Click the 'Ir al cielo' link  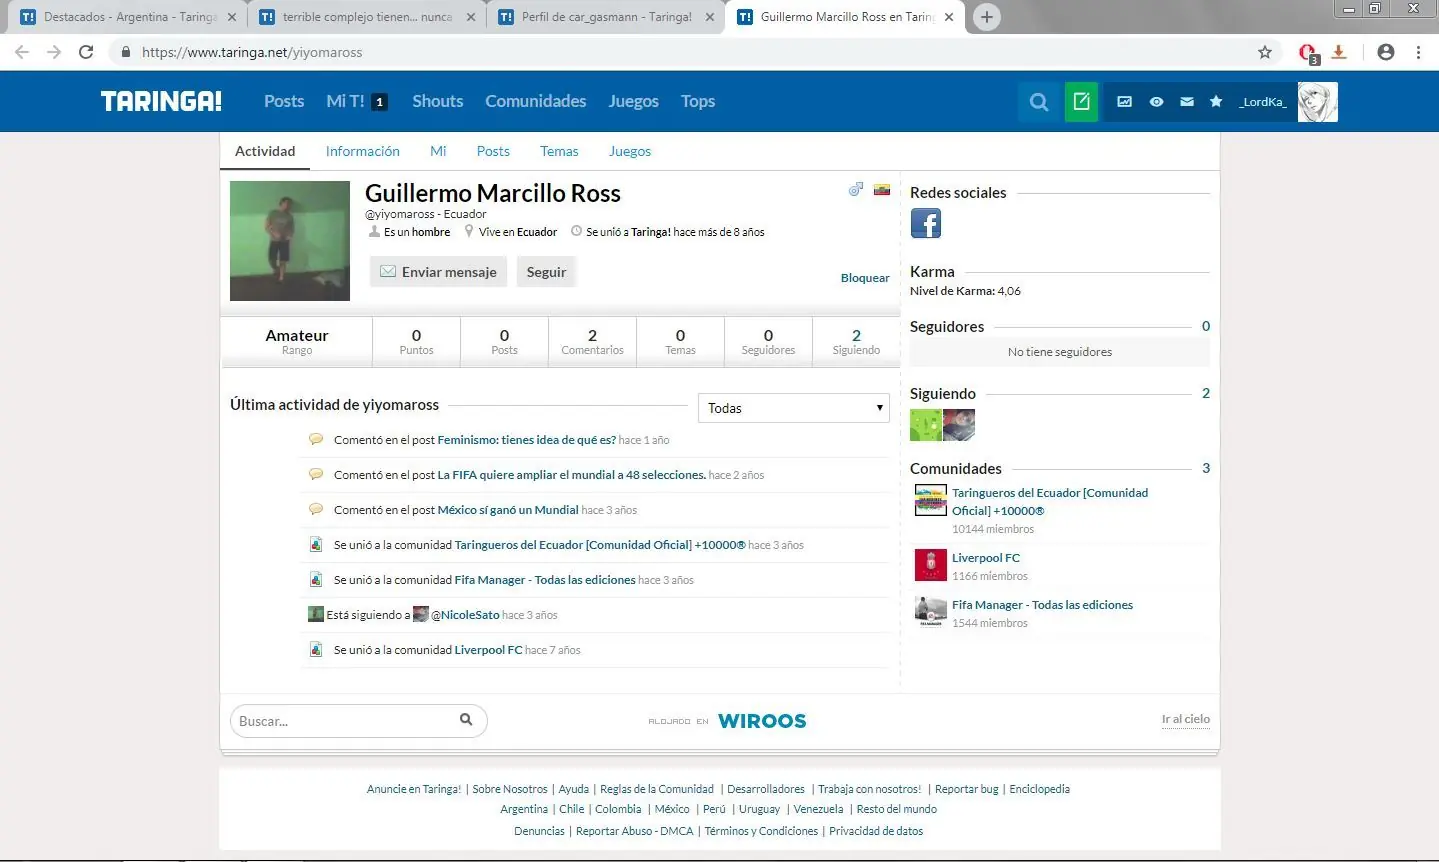pos(1185,719)
